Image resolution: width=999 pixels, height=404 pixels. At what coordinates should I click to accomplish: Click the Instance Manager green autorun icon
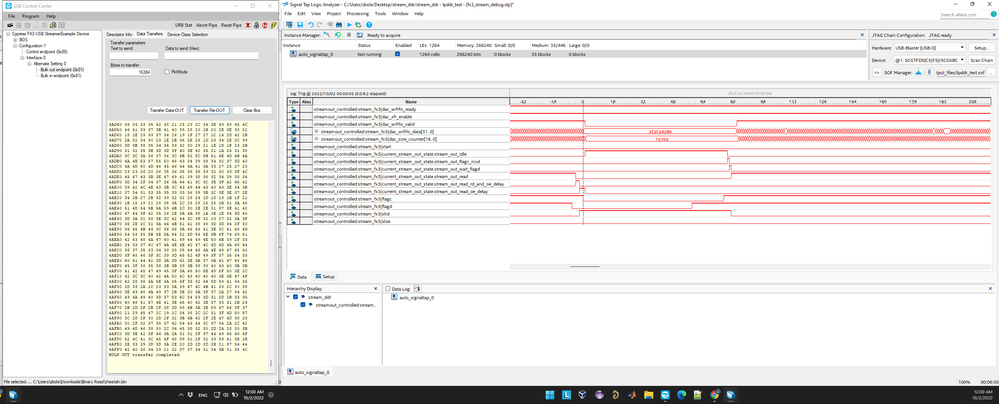[x=338, y=34]
